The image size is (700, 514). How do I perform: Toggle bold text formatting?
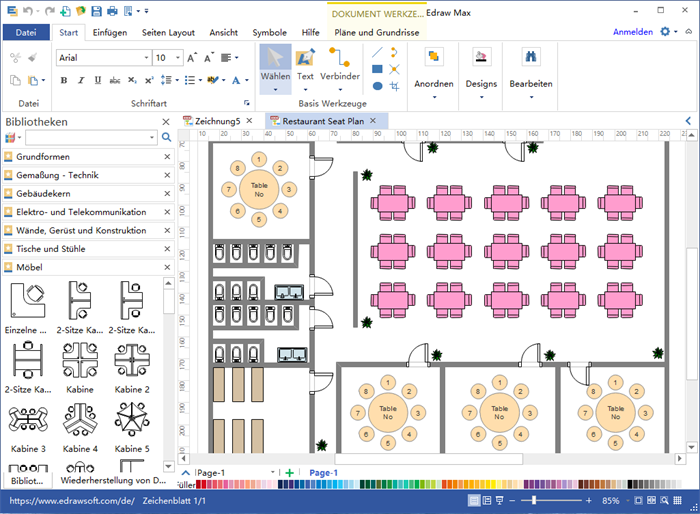coord(64,80)
